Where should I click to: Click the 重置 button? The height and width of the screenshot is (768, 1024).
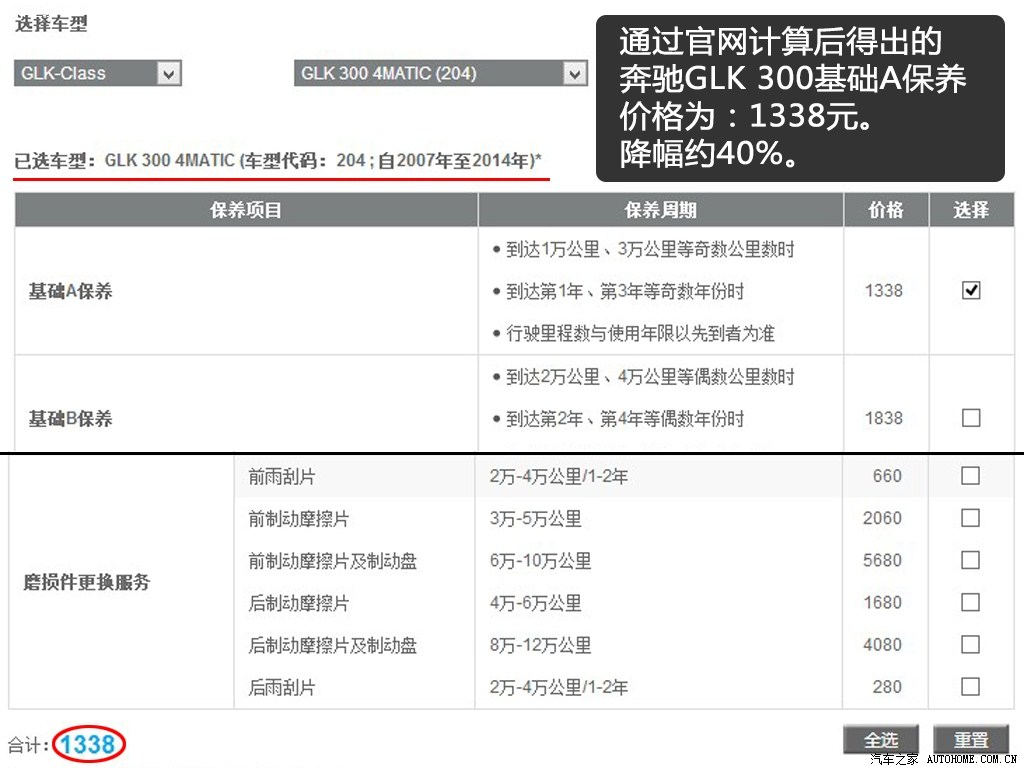coord(971,740)
